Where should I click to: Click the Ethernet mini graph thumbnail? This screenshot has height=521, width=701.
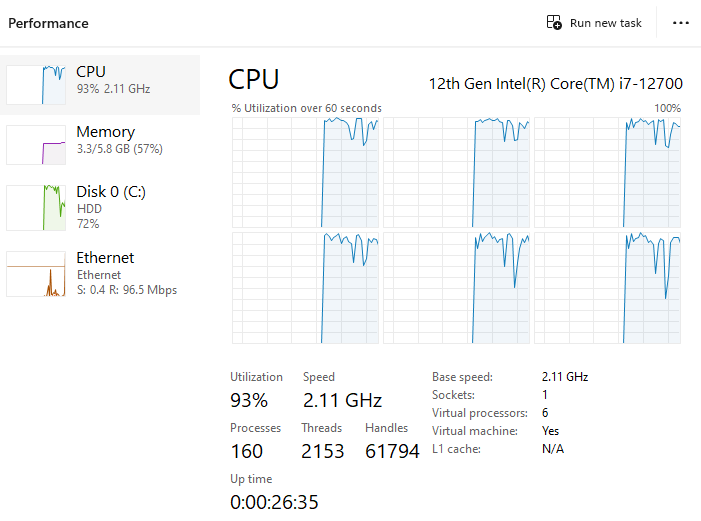click(36, 274)
